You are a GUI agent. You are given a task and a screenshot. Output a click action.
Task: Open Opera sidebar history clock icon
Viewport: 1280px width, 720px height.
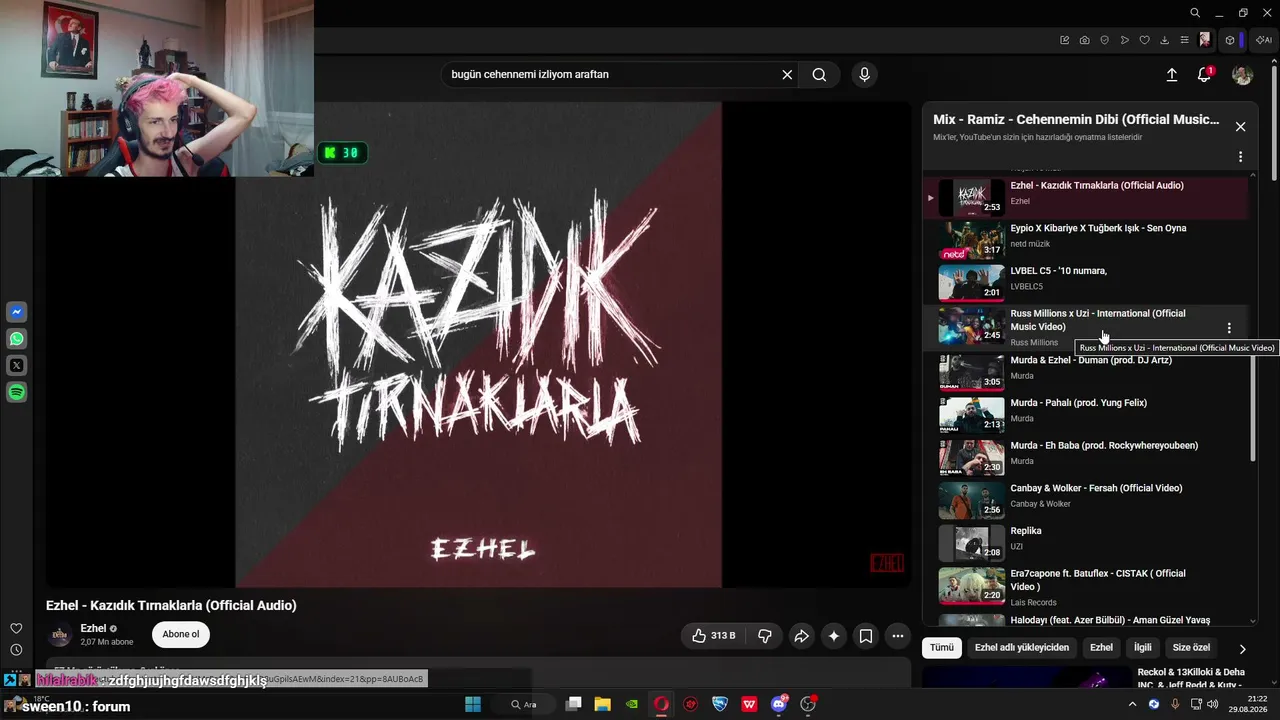[x=16, y=650]
